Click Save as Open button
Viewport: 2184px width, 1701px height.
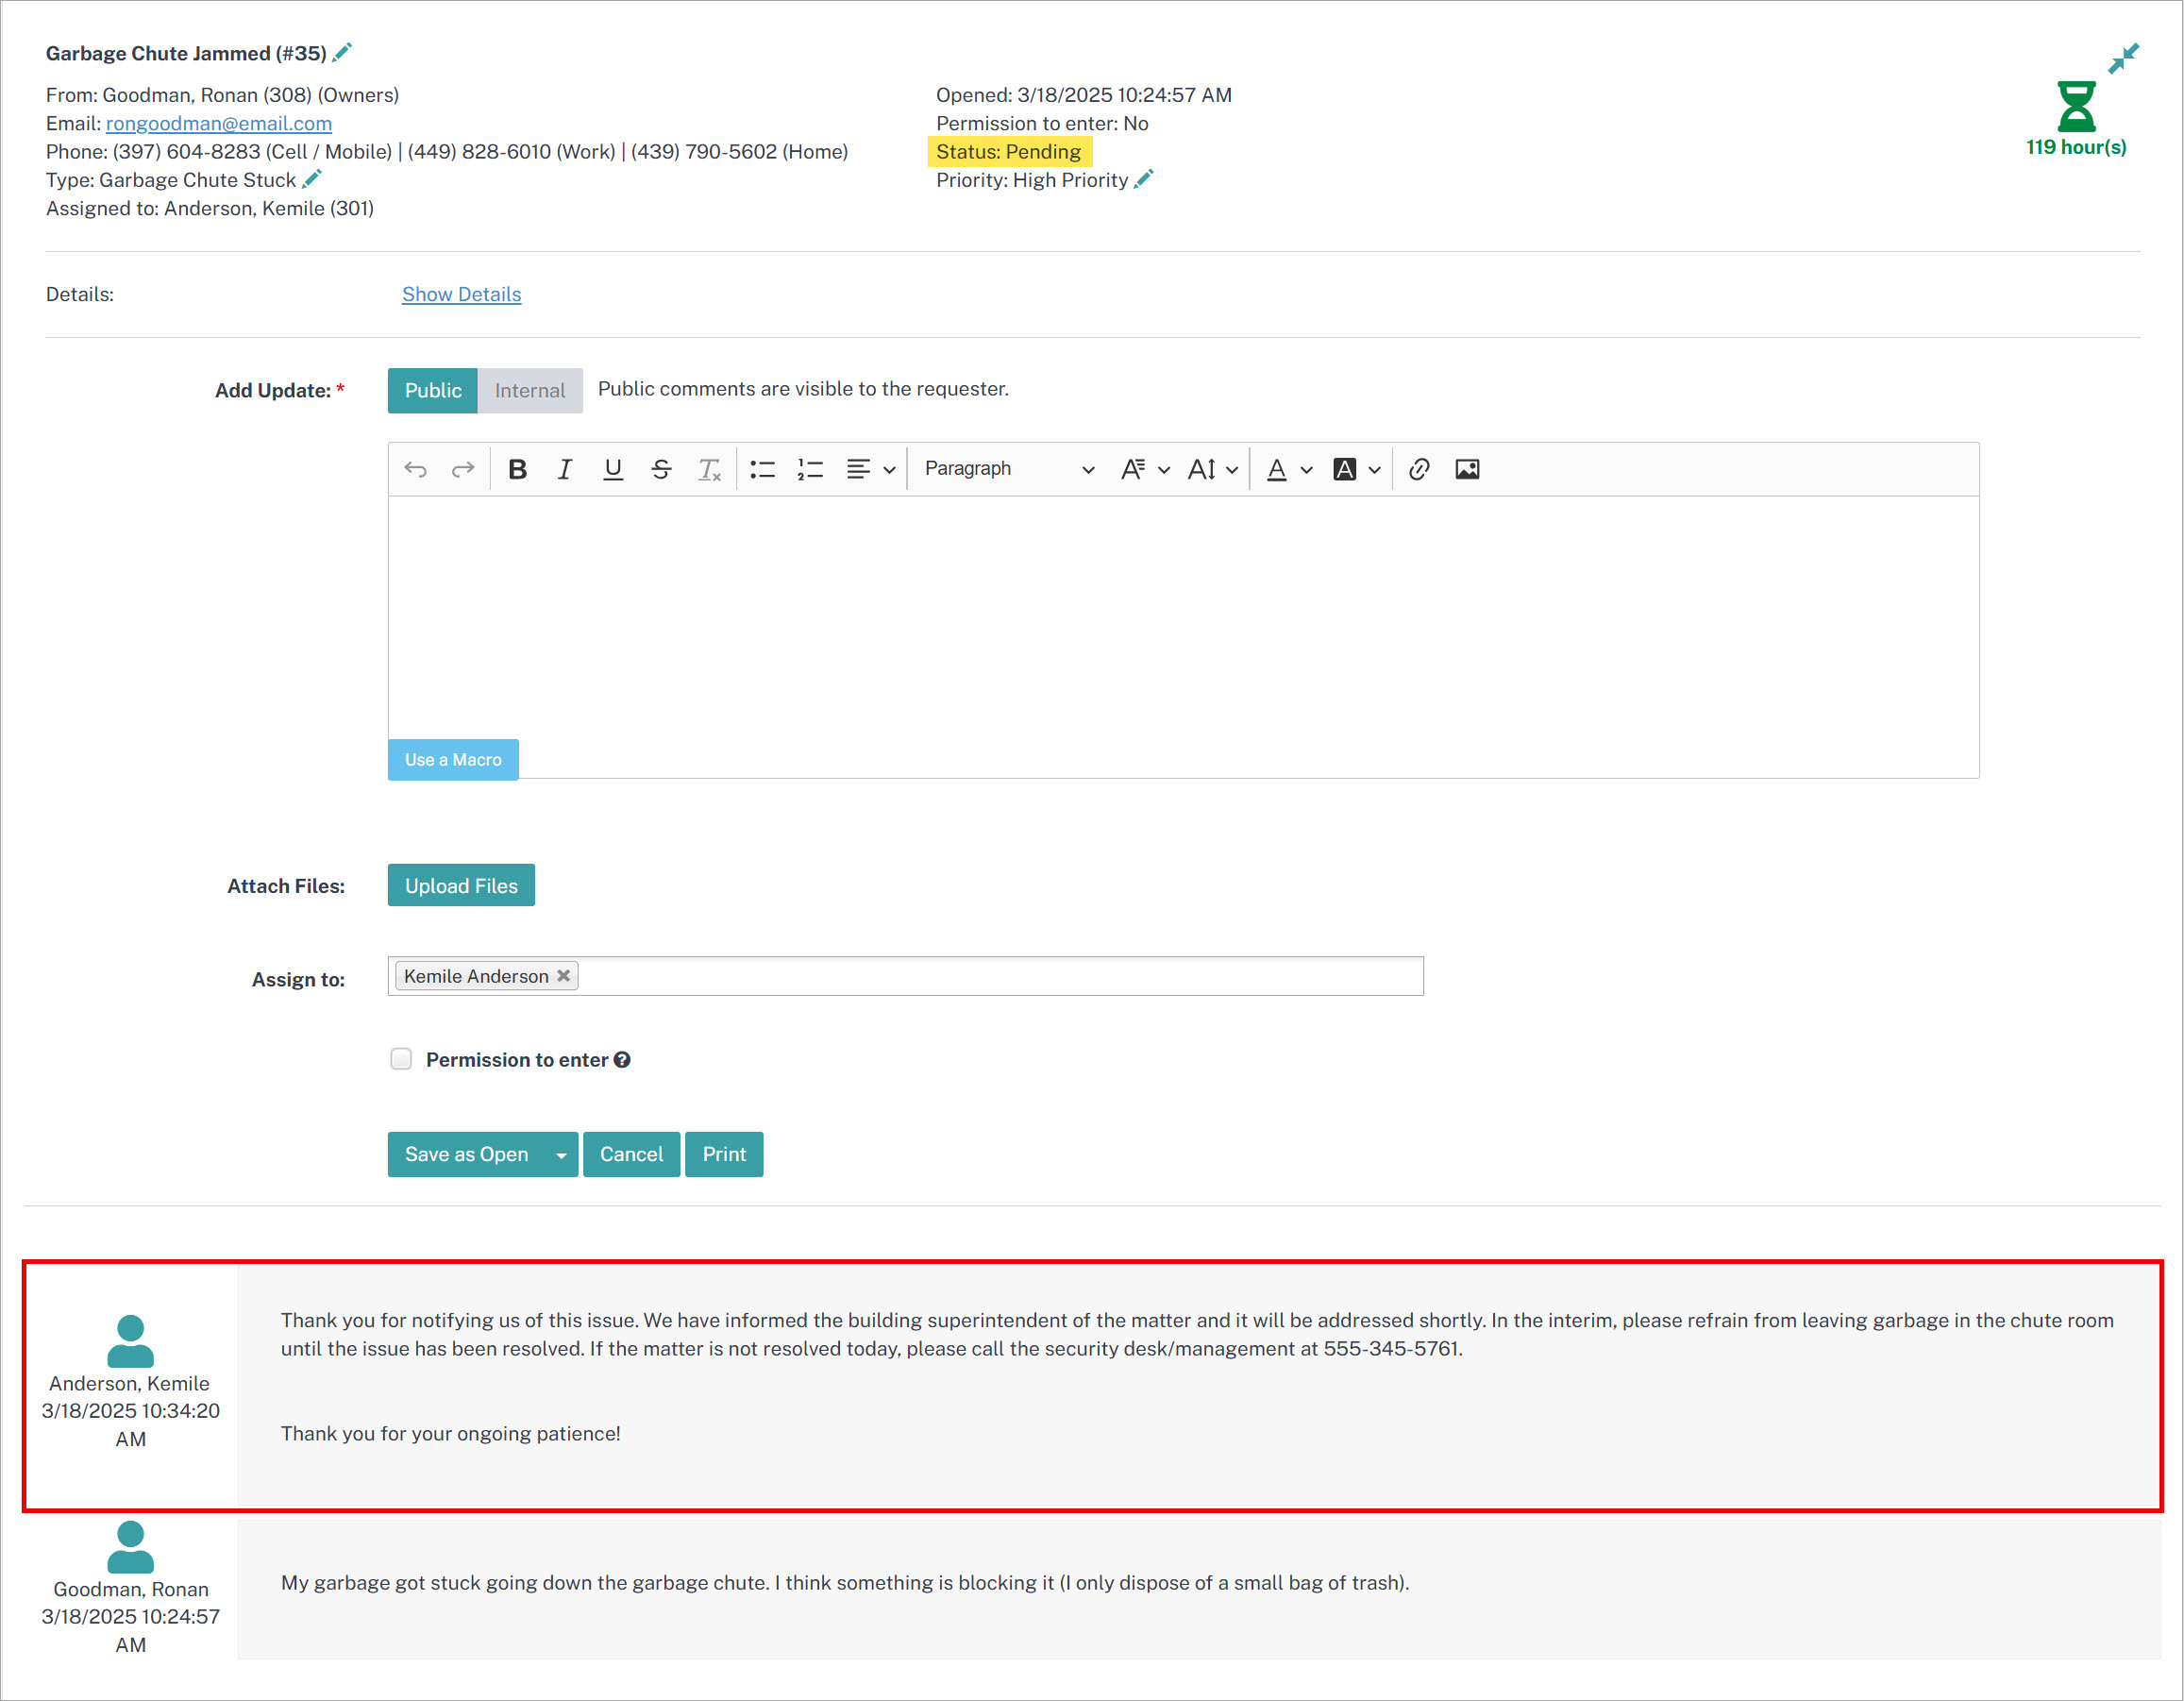click(466, 1155)
